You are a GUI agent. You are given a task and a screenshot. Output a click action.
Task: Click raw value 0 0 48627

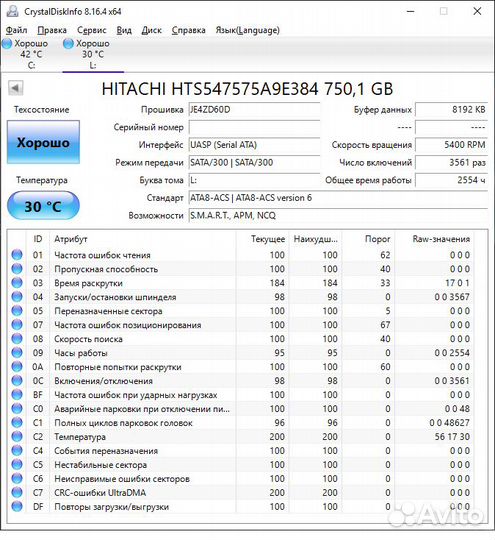point(449,423)
